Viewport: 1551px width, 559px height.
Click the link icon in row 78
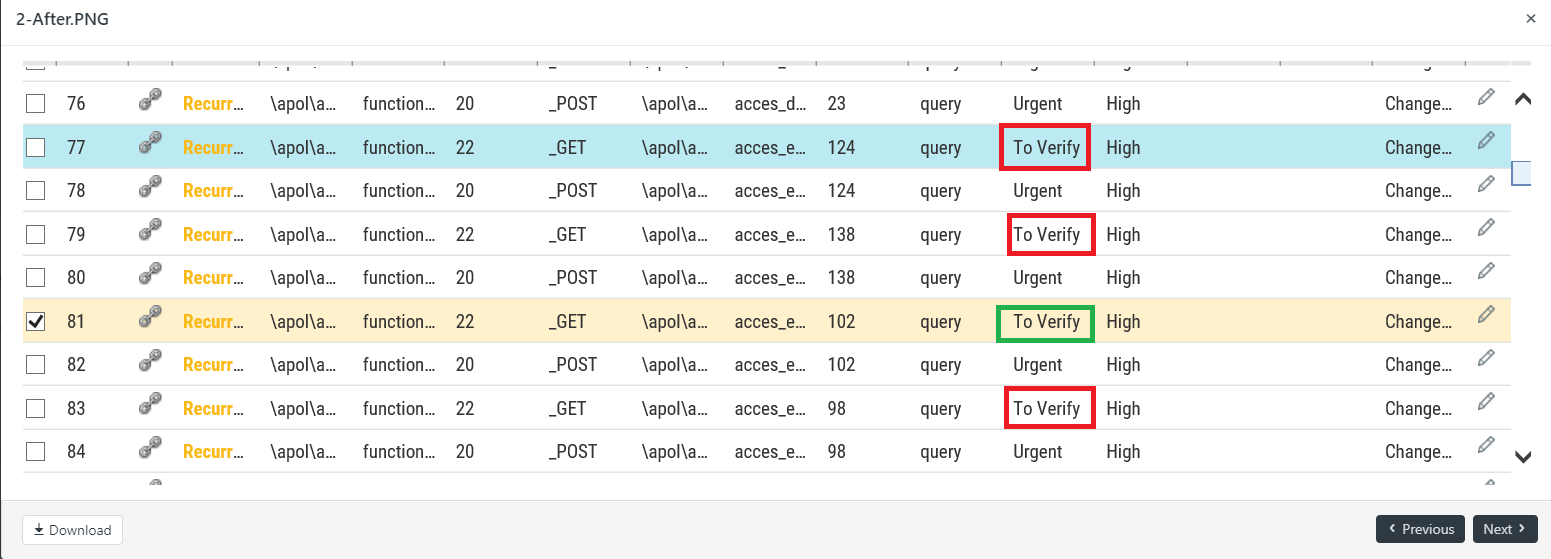pos(150,186)
